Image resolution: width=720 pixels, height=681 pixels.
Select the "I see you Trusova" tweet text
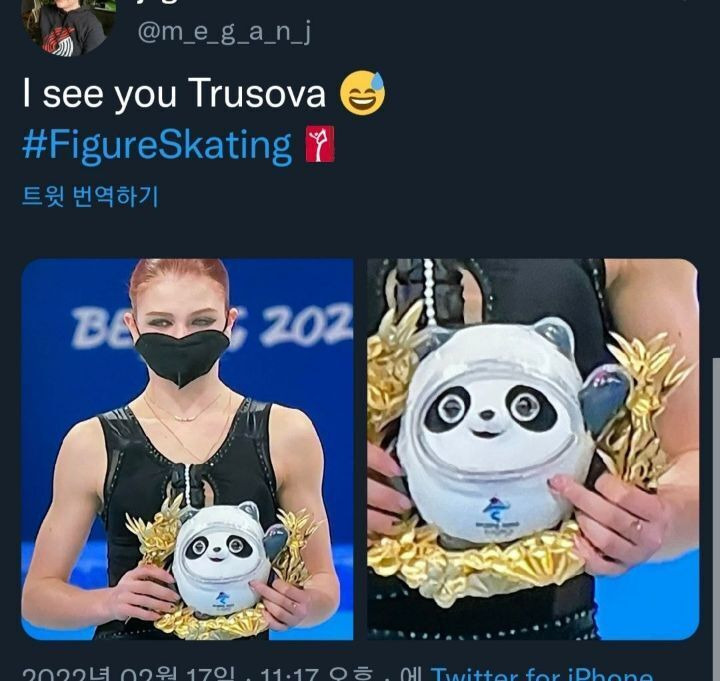(174, 93)
